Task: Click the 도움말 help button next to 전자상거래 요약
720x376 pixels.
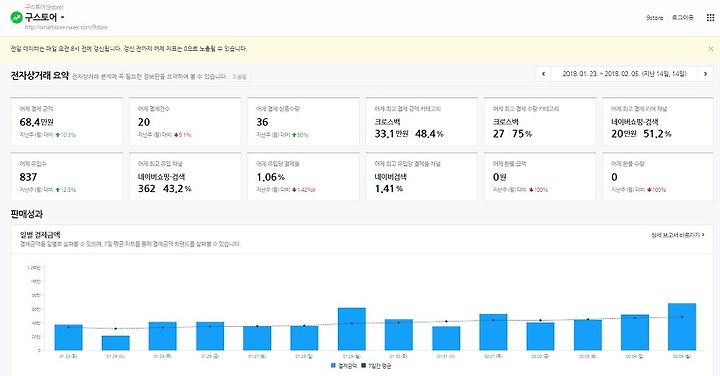Action: [x=240, y=77]
